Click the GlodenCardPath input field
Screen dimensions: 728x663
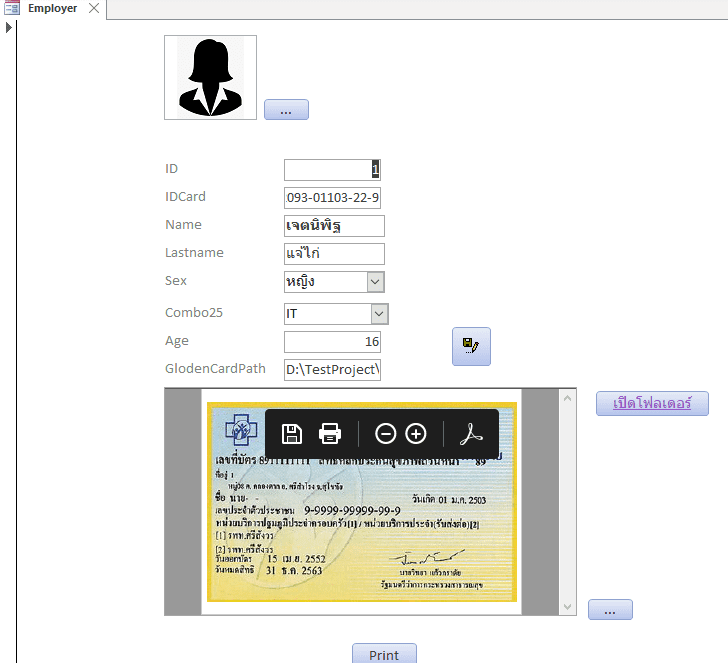(x=332, y=370)
